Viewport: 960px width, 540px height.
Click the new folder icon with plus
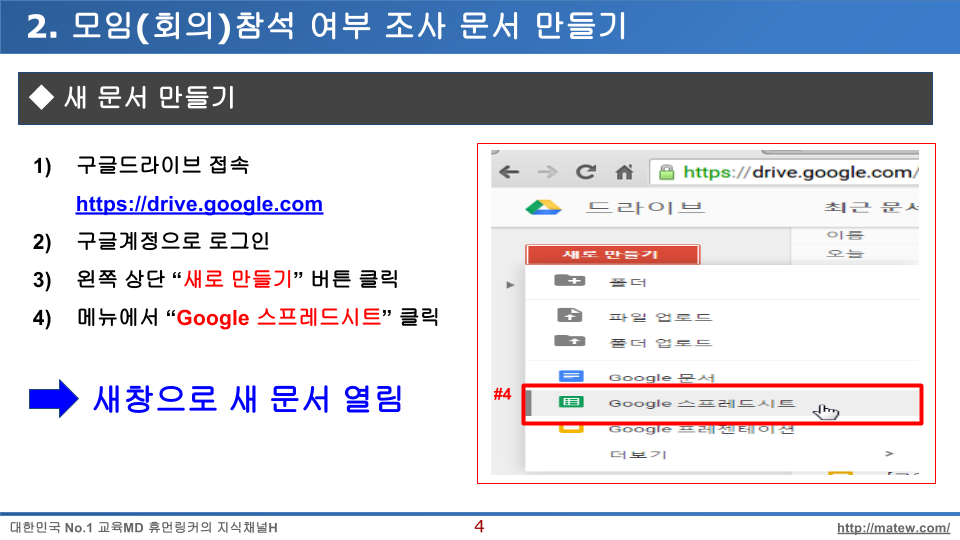569,280
